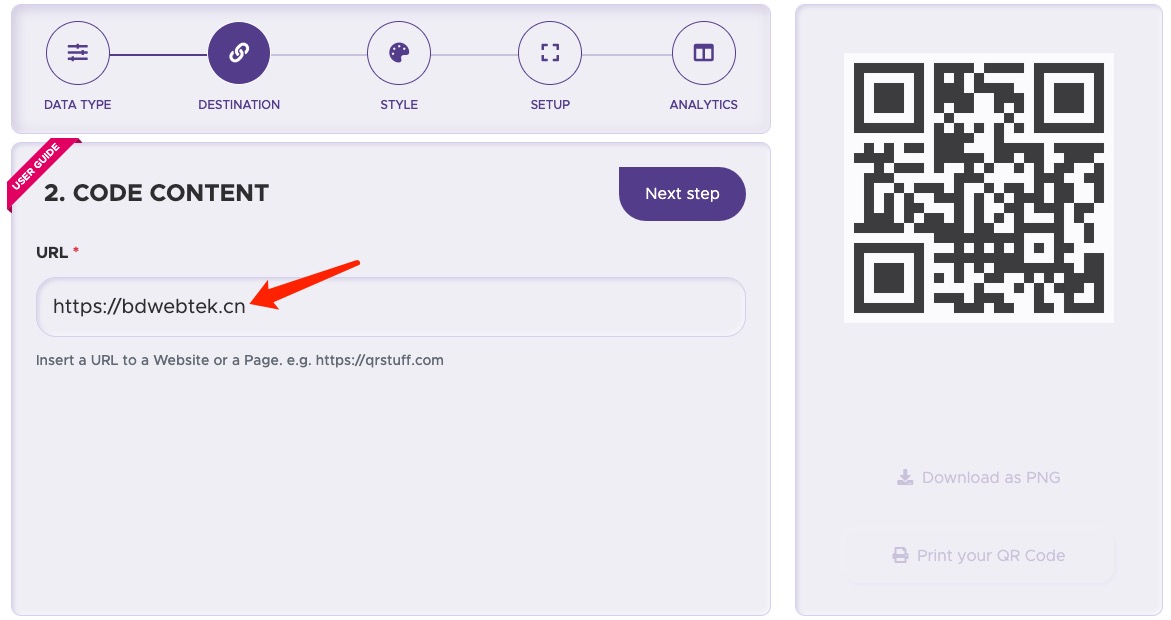Screen dimensions: 1171x620
Task: Open the User Guide ribbon
Action: click(41, 172)
